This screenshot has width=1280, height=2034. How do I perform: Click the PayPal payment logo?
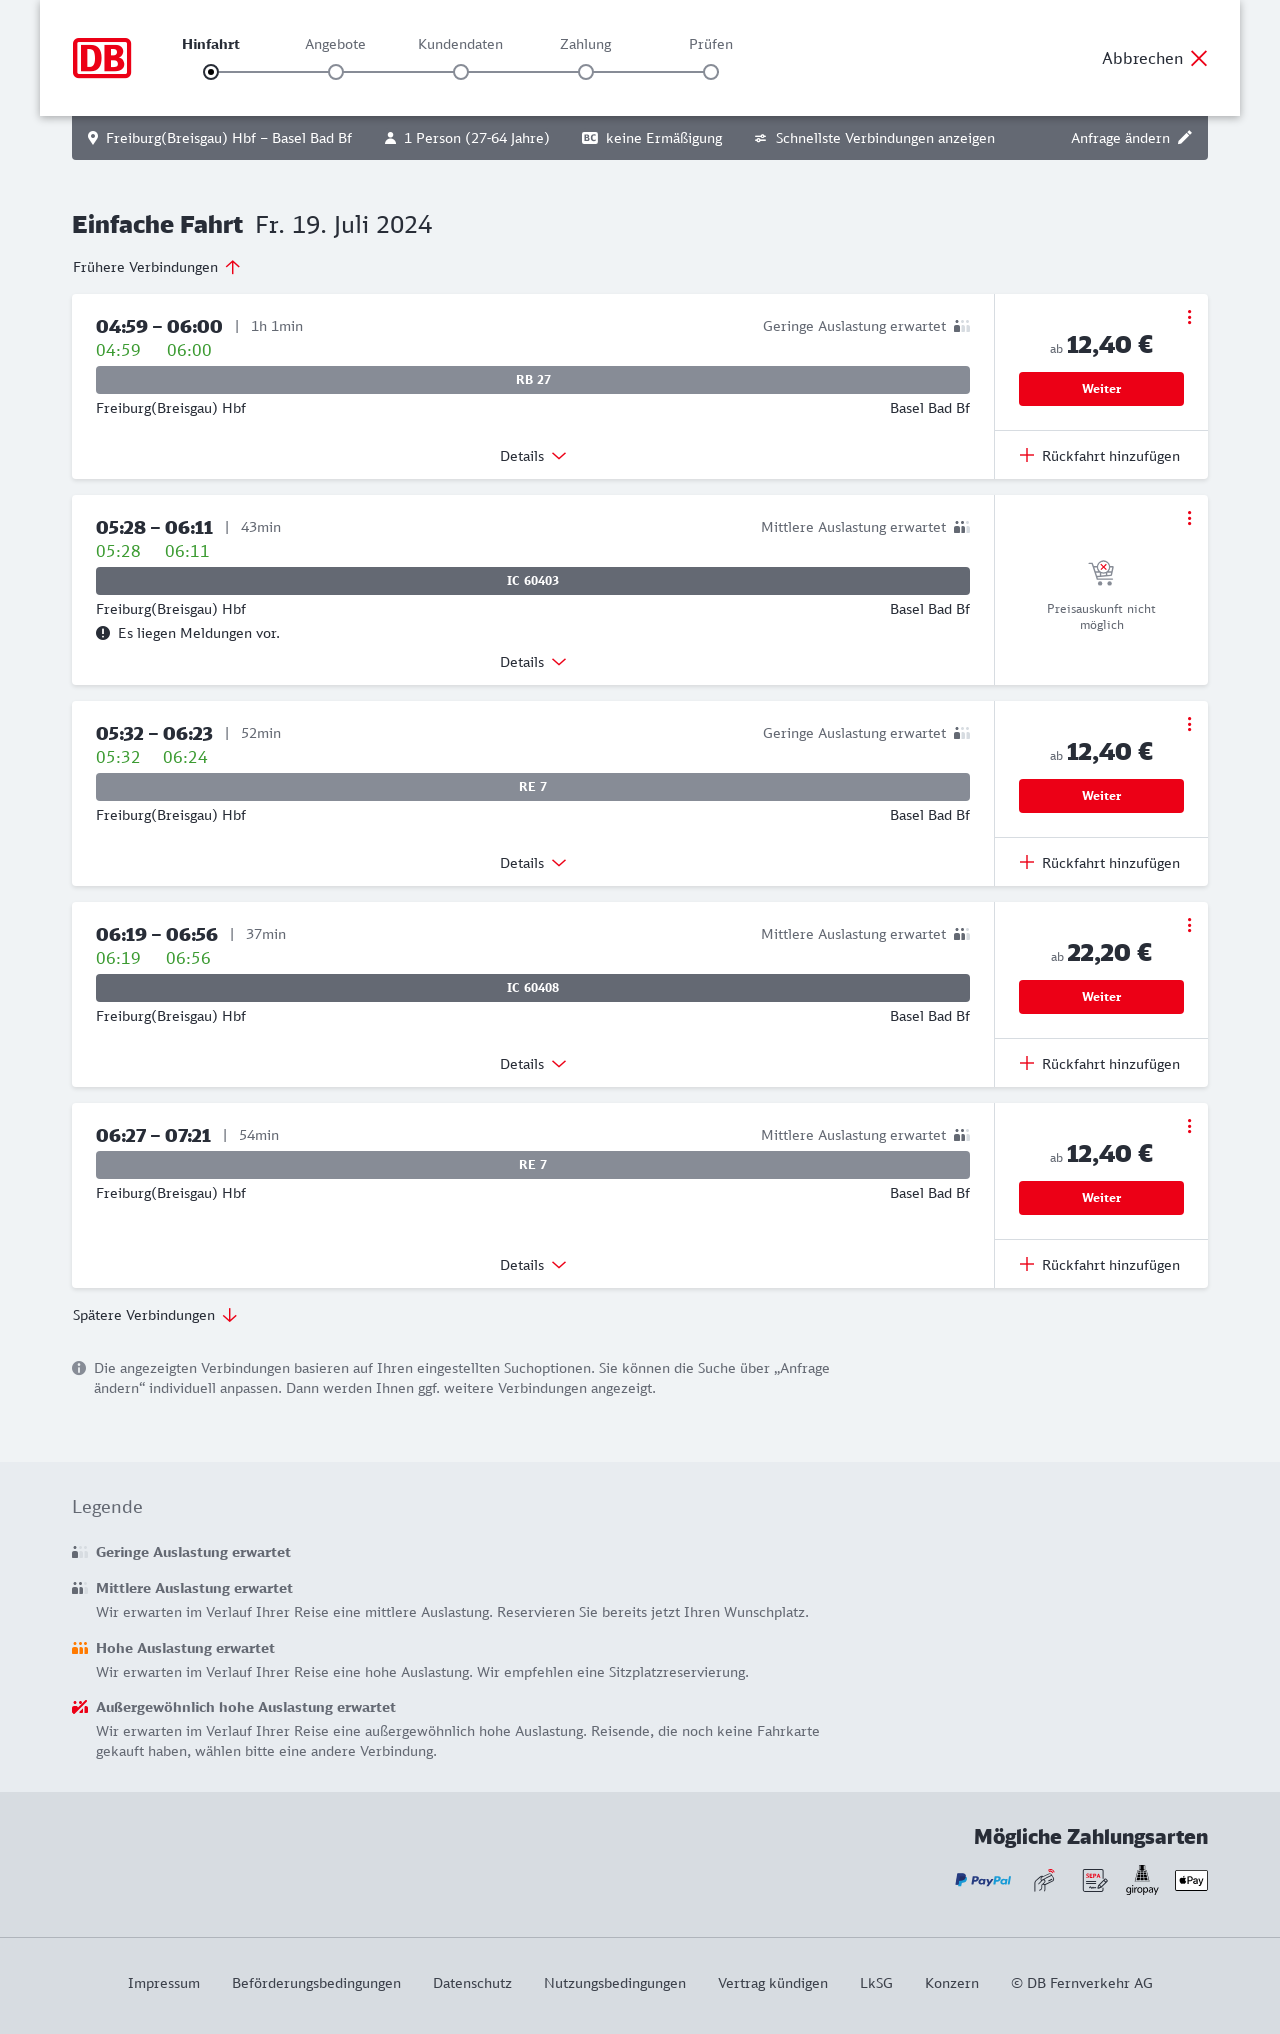[x=983, y=1880]
